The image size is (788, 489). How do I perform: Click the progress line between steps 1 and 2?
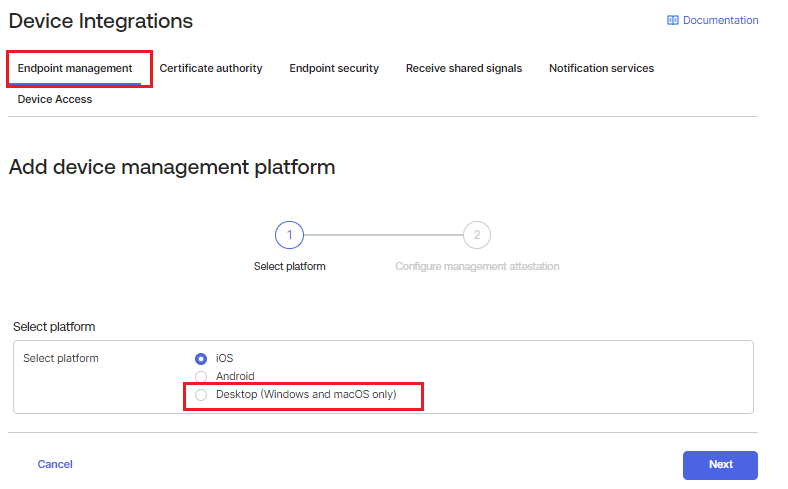tap(383, 235)
